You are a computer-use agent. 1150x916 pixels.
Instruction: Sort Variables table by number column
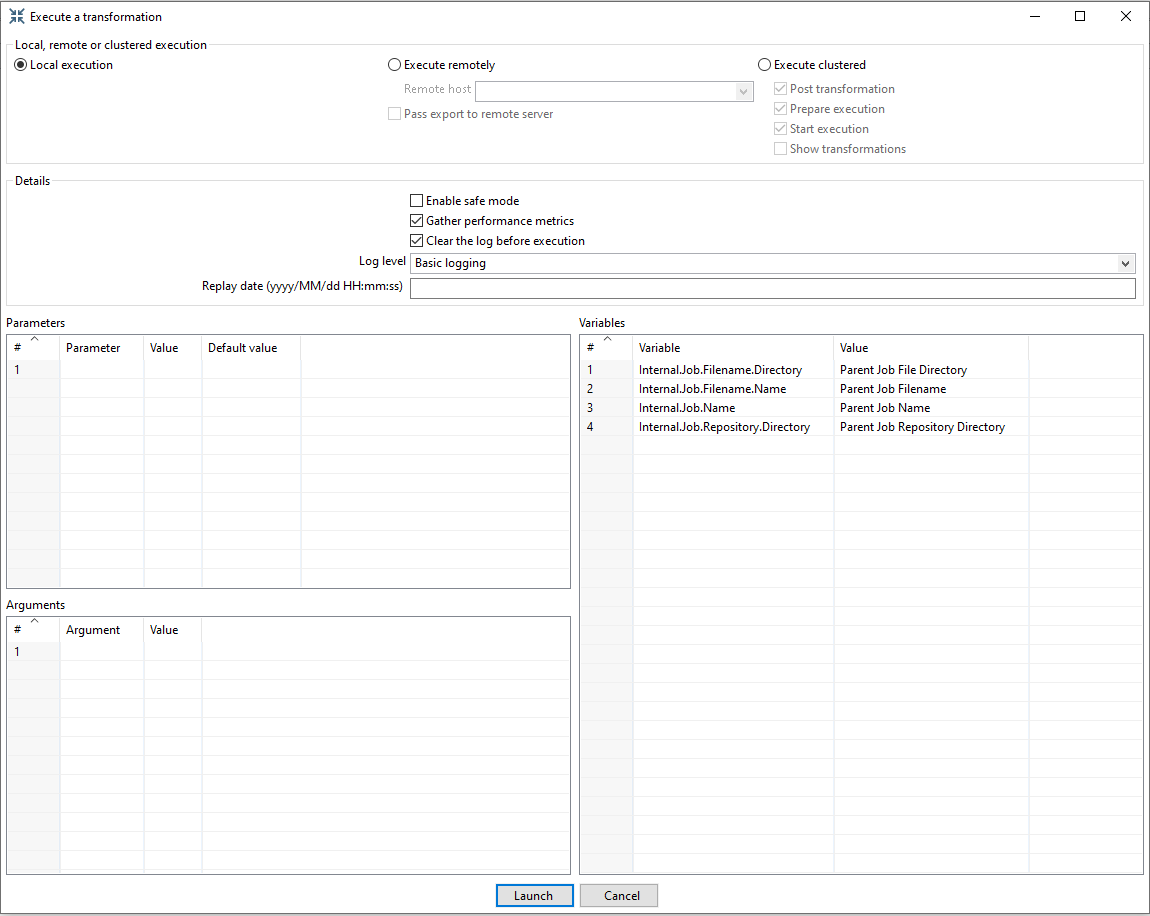click(607, 348)
